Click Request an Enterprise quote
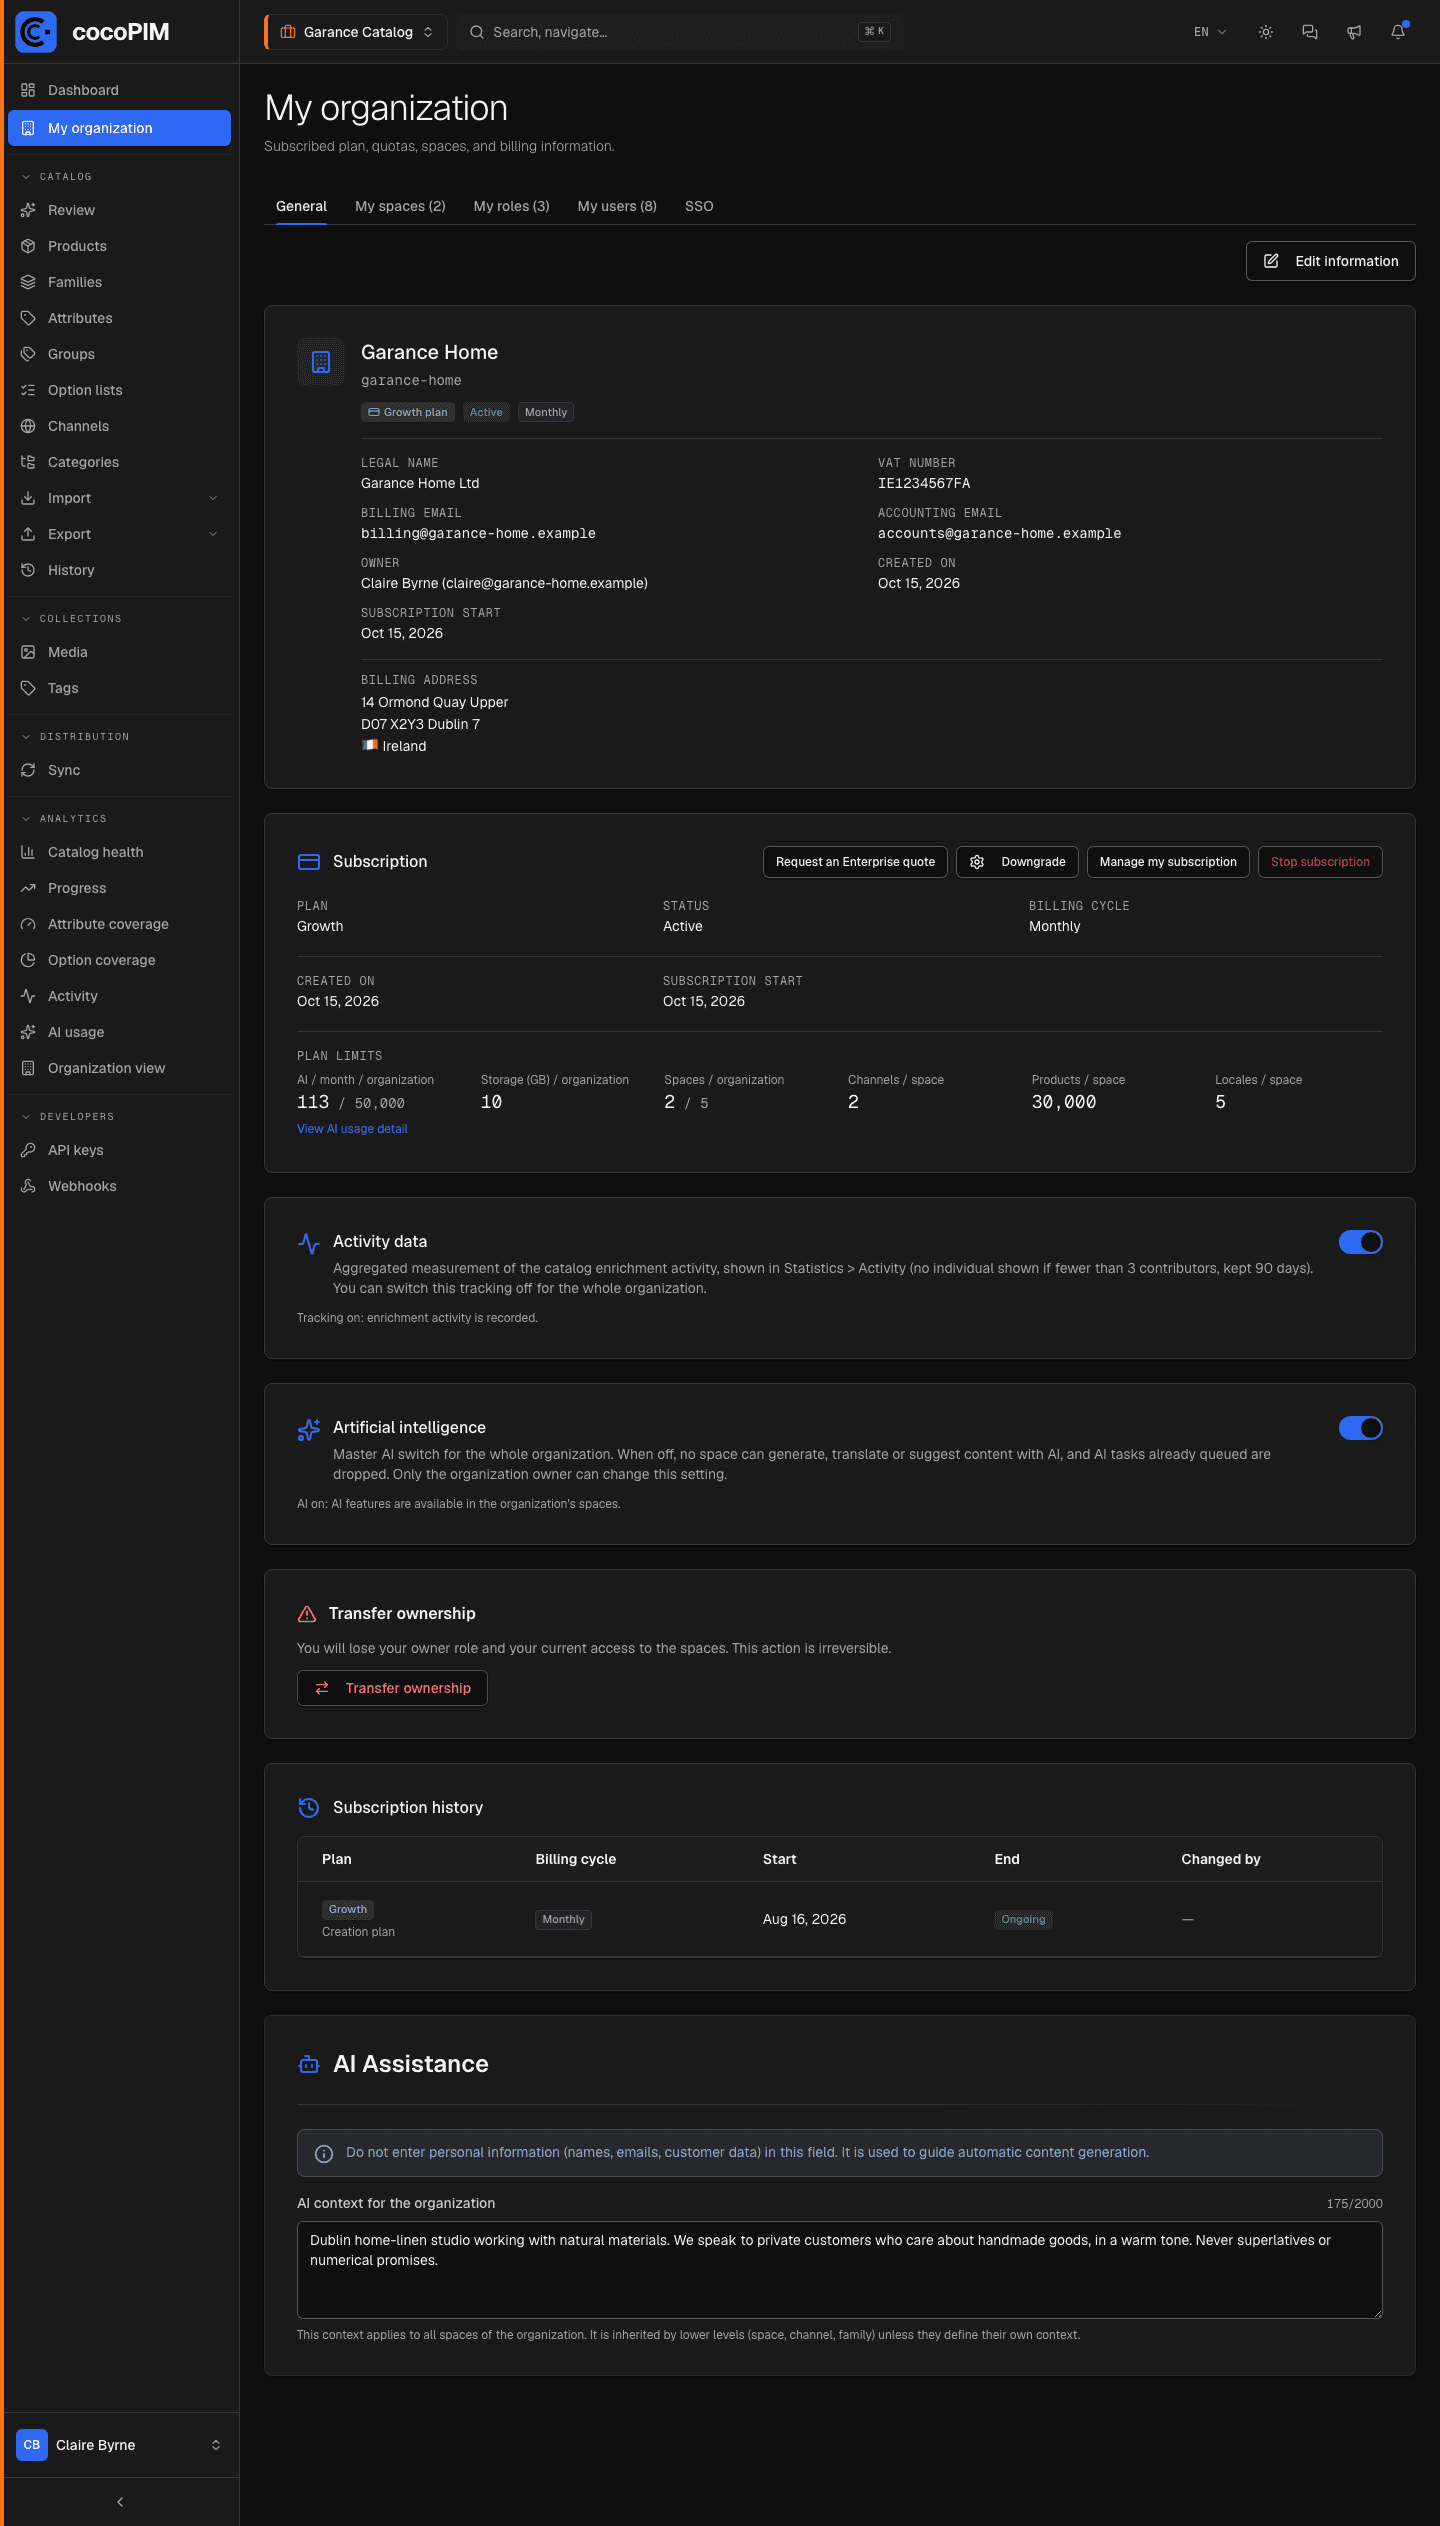 coord(855,862)
